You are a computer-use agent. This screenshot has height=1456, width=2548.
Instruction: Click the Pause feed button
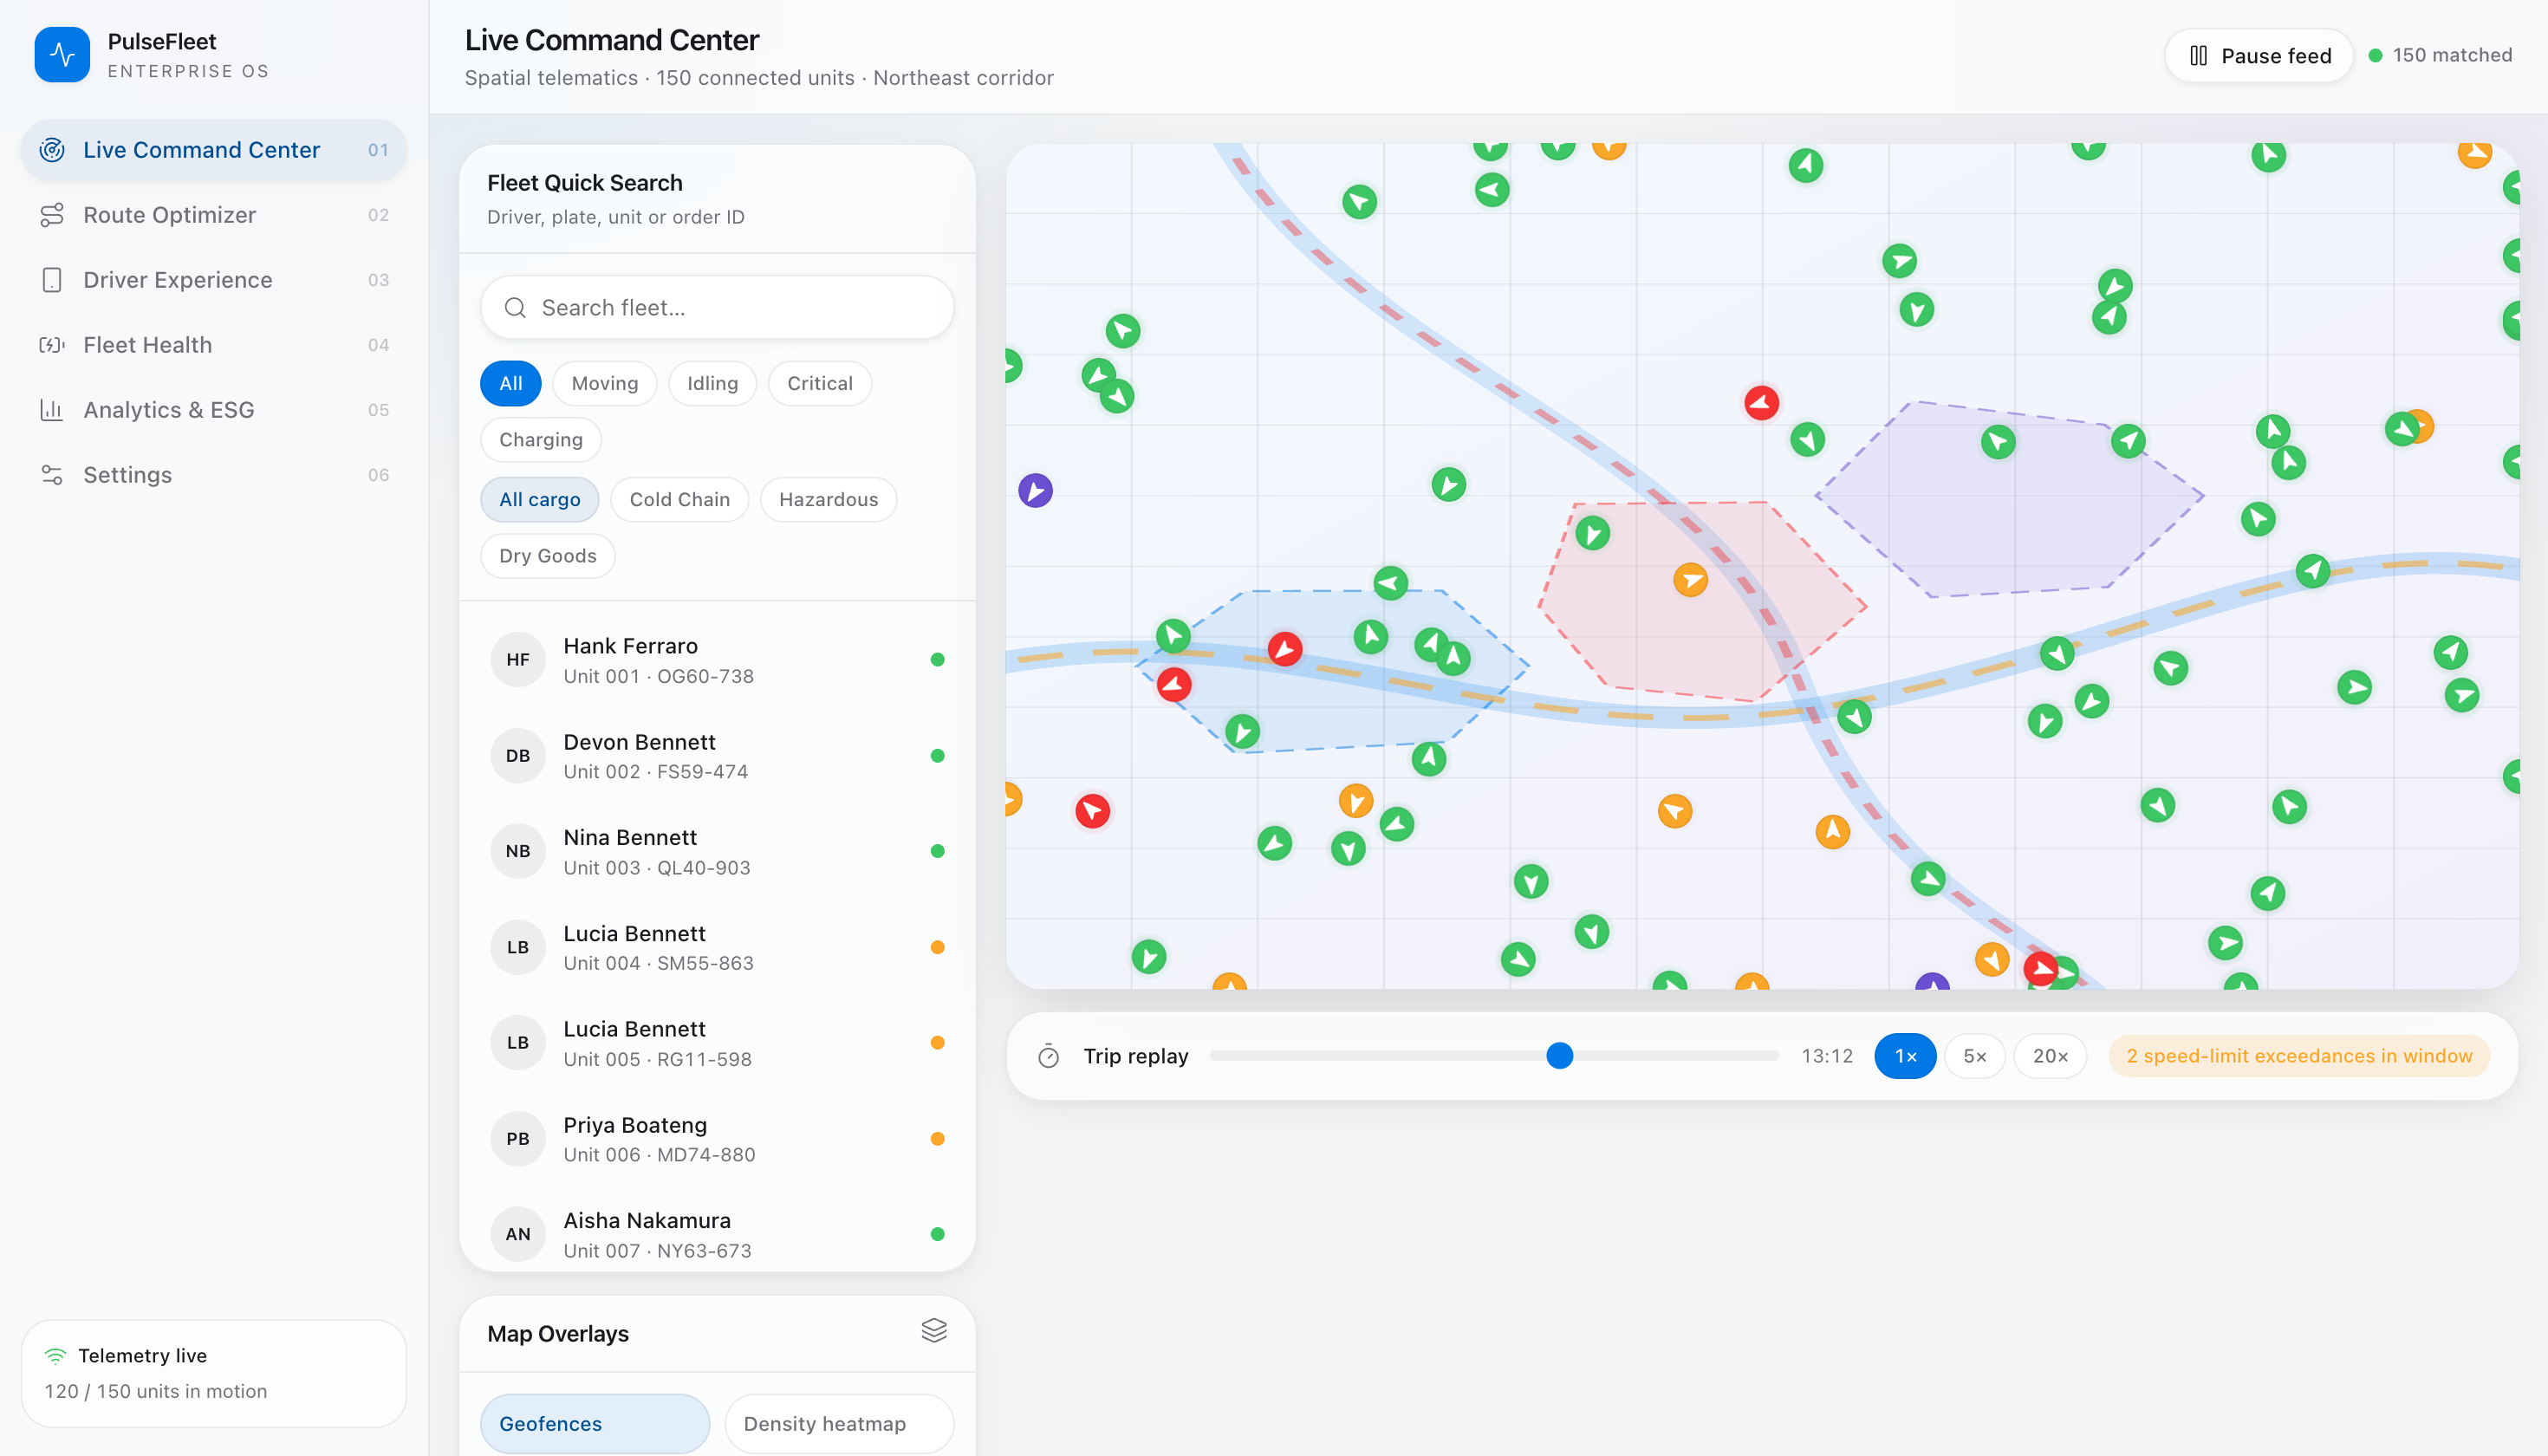(x=2259, y=56)
